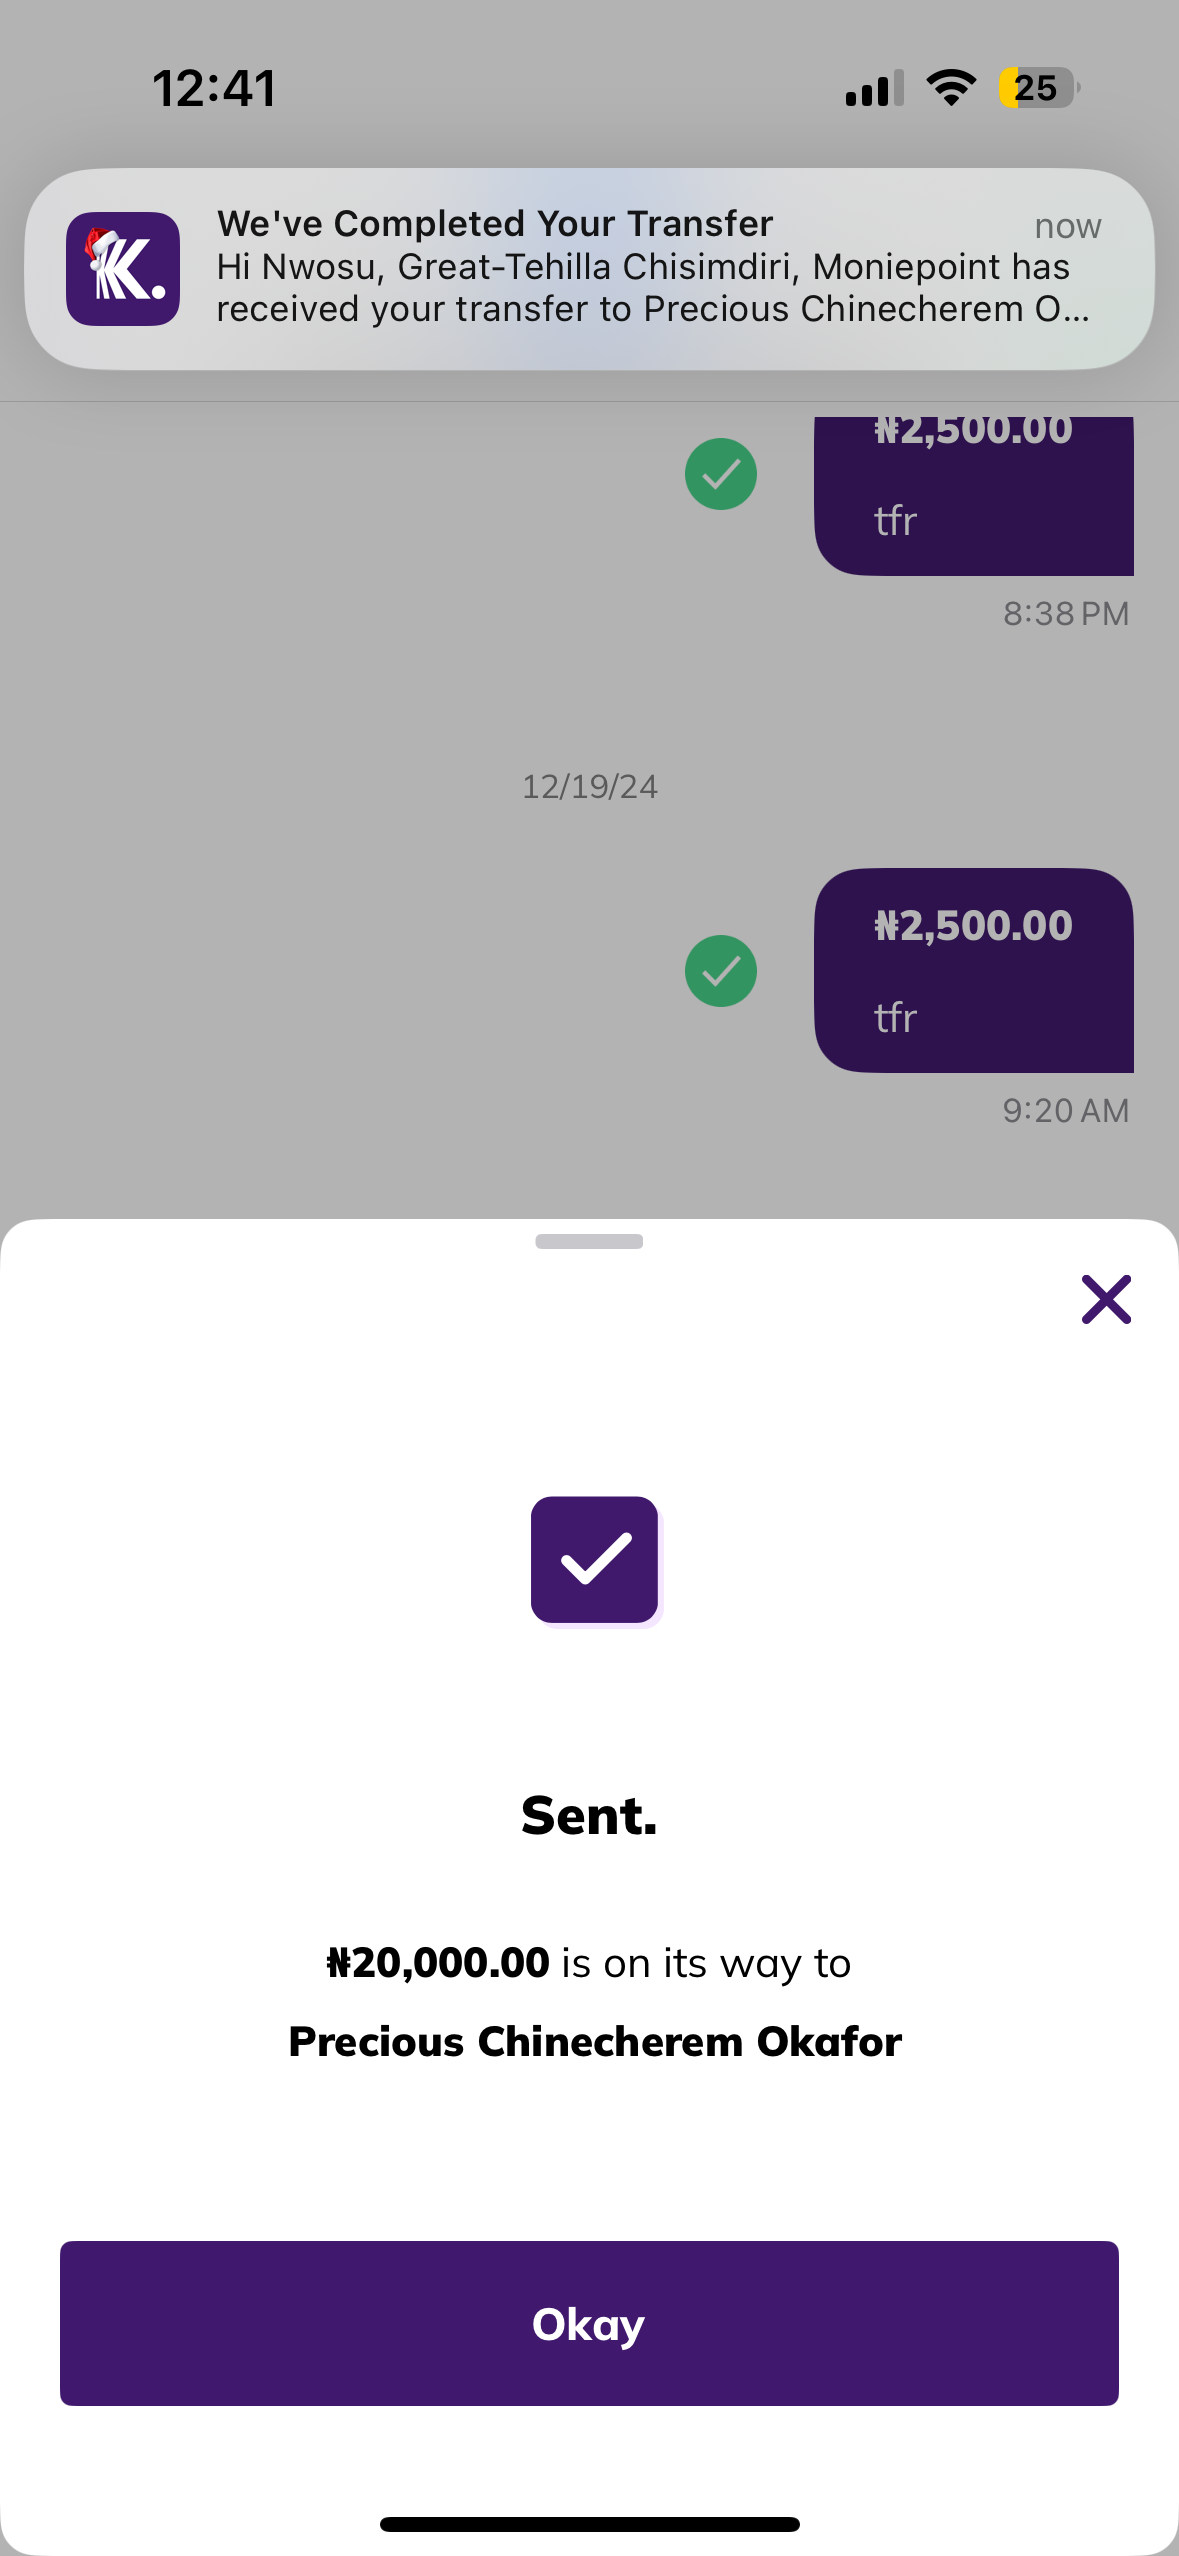Tap the 'now' timestamp on the notification

[1067, 227]
